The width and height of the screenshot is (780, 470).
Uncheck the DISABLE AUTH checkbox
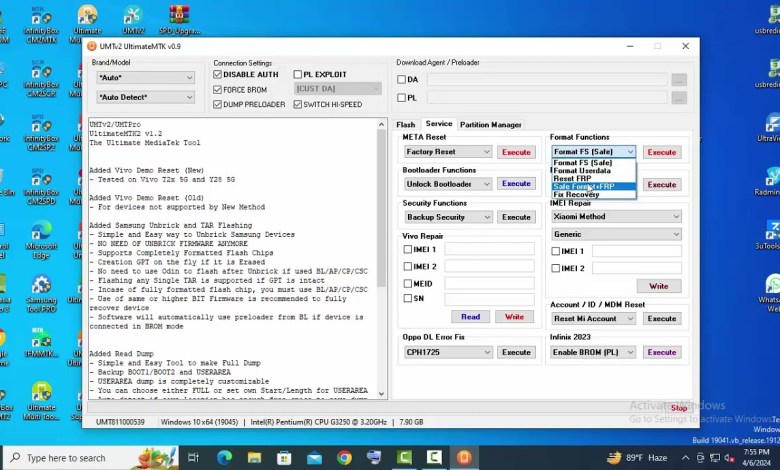(218, 75)
